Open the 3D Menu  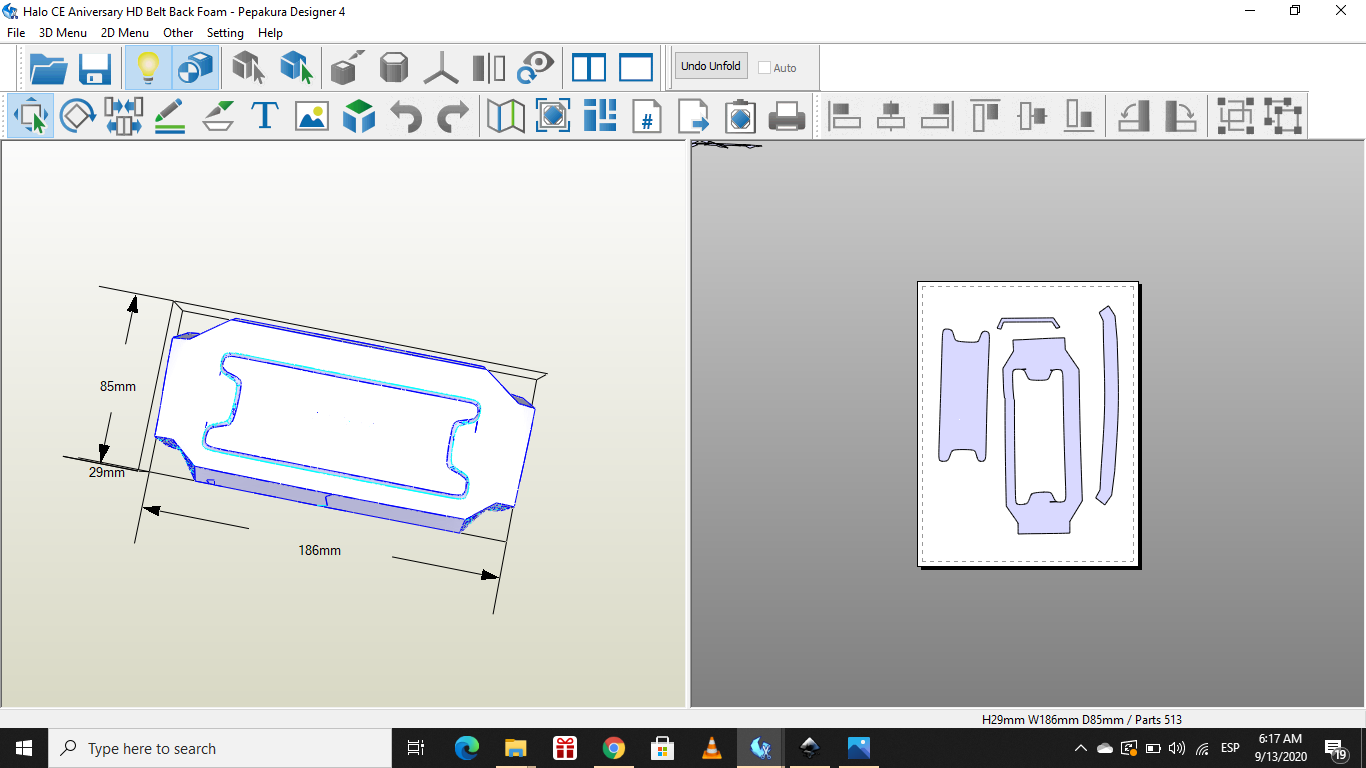click(x=62, y=33)
